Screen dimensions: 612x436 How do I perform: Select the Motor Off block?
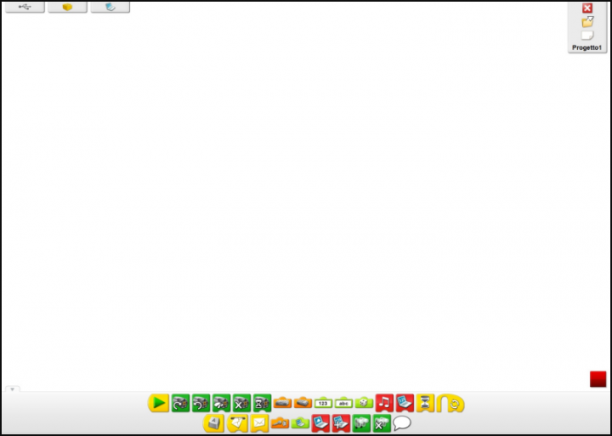coord(242,403)
